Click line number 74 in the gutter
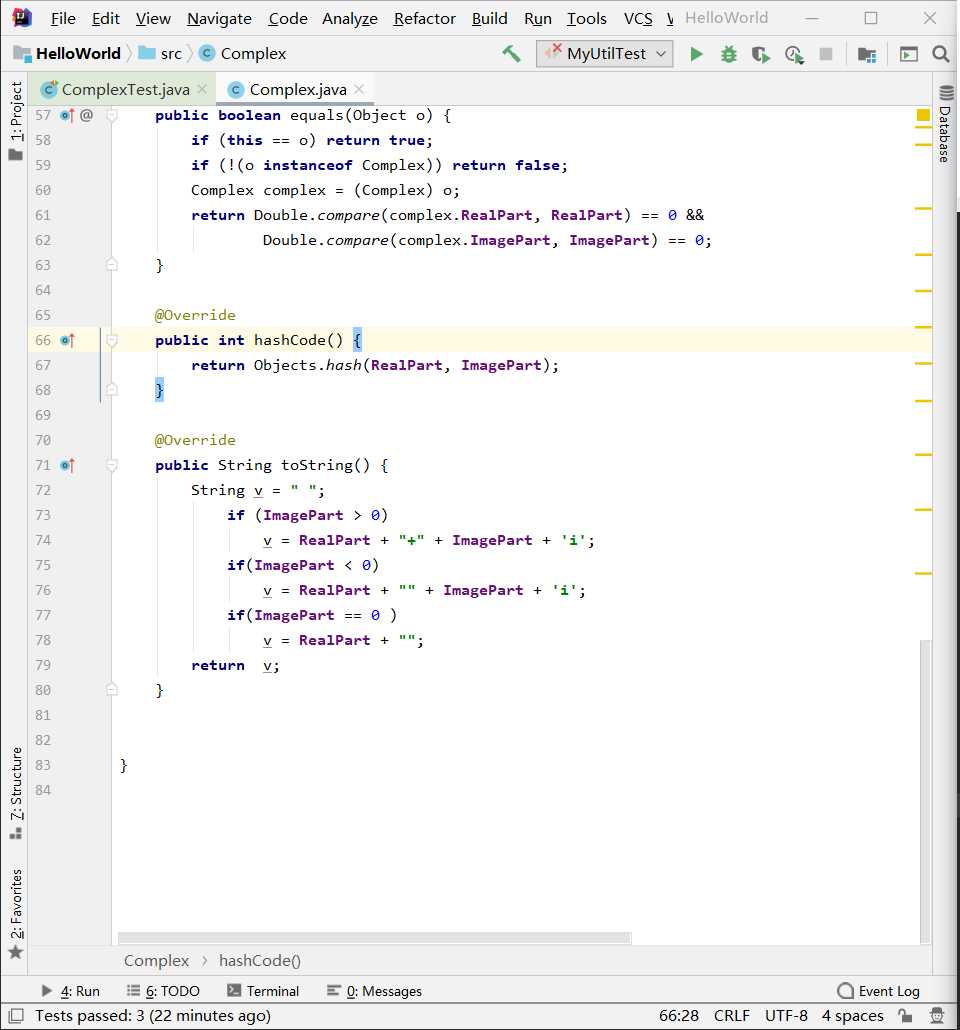The image size is (960, 1030). point(43,540)
